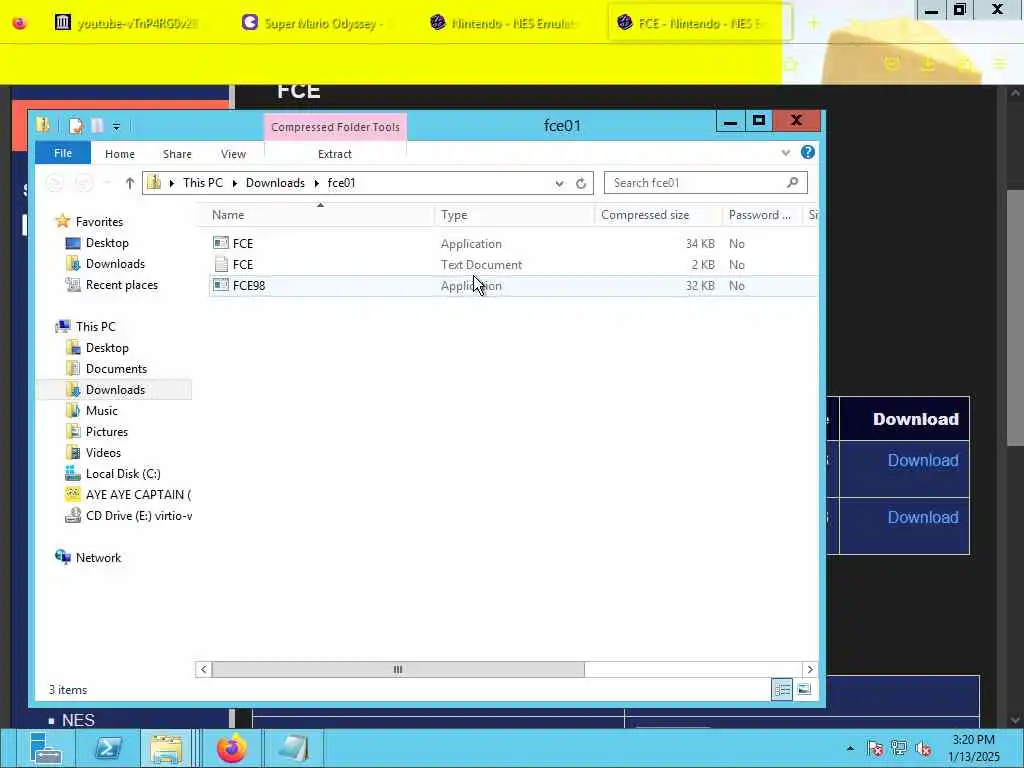Click the muted speaker tray icon

923,748
